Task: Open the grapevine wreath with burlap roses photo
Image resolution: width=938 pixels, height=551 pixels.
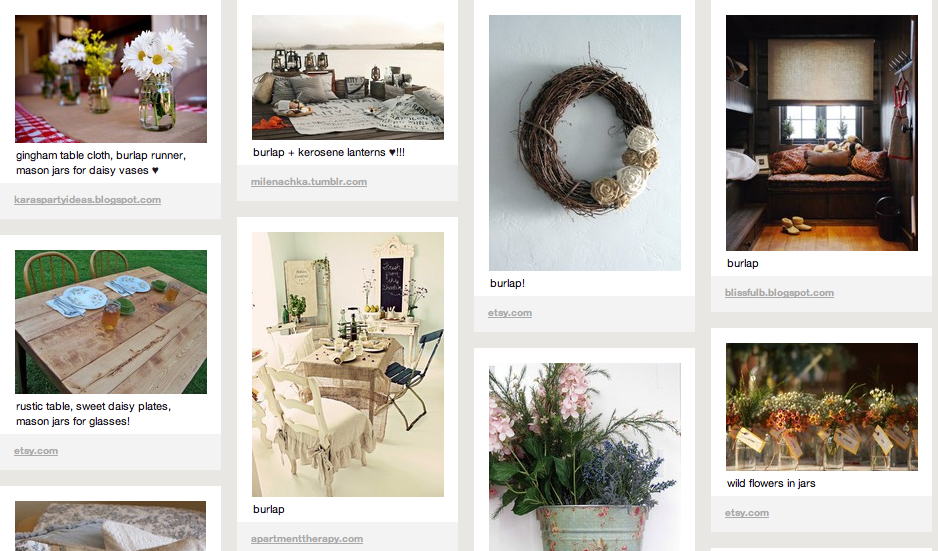Action: point(584,143)
